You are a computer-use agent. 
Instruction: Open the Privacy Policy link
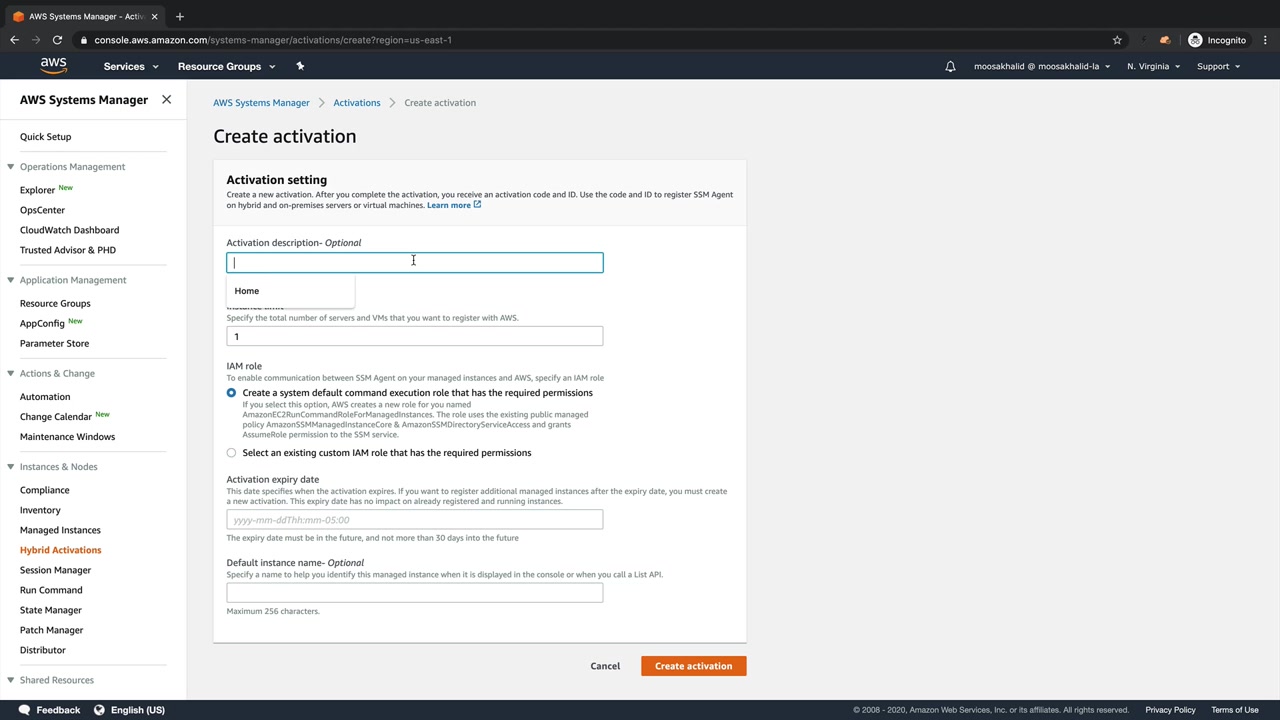pyautogui.click(x=1170, y=710)
